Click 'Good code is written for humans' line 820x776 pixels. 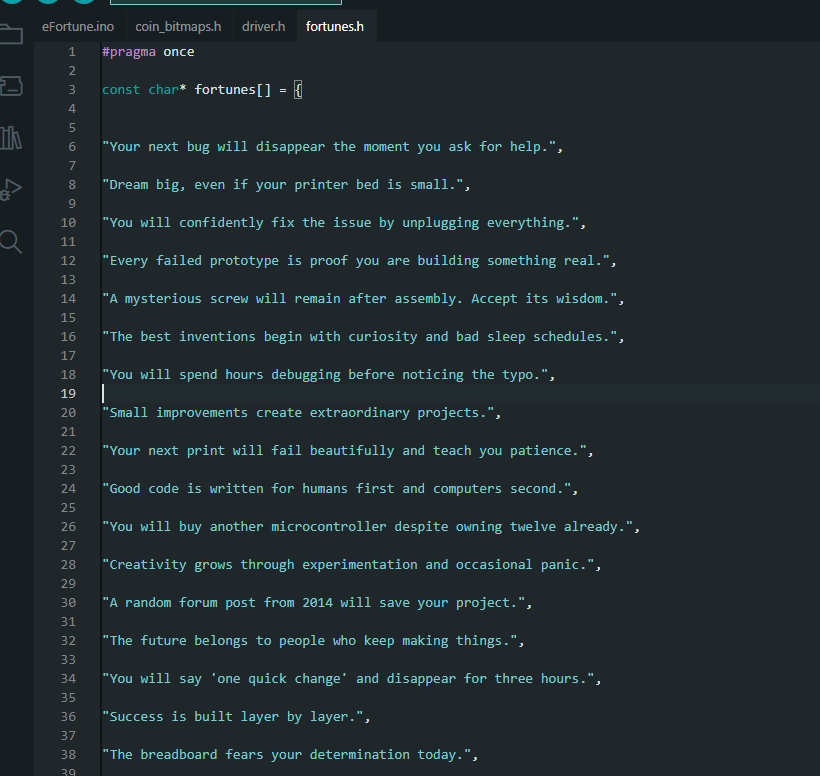click(x=340, y=489)
